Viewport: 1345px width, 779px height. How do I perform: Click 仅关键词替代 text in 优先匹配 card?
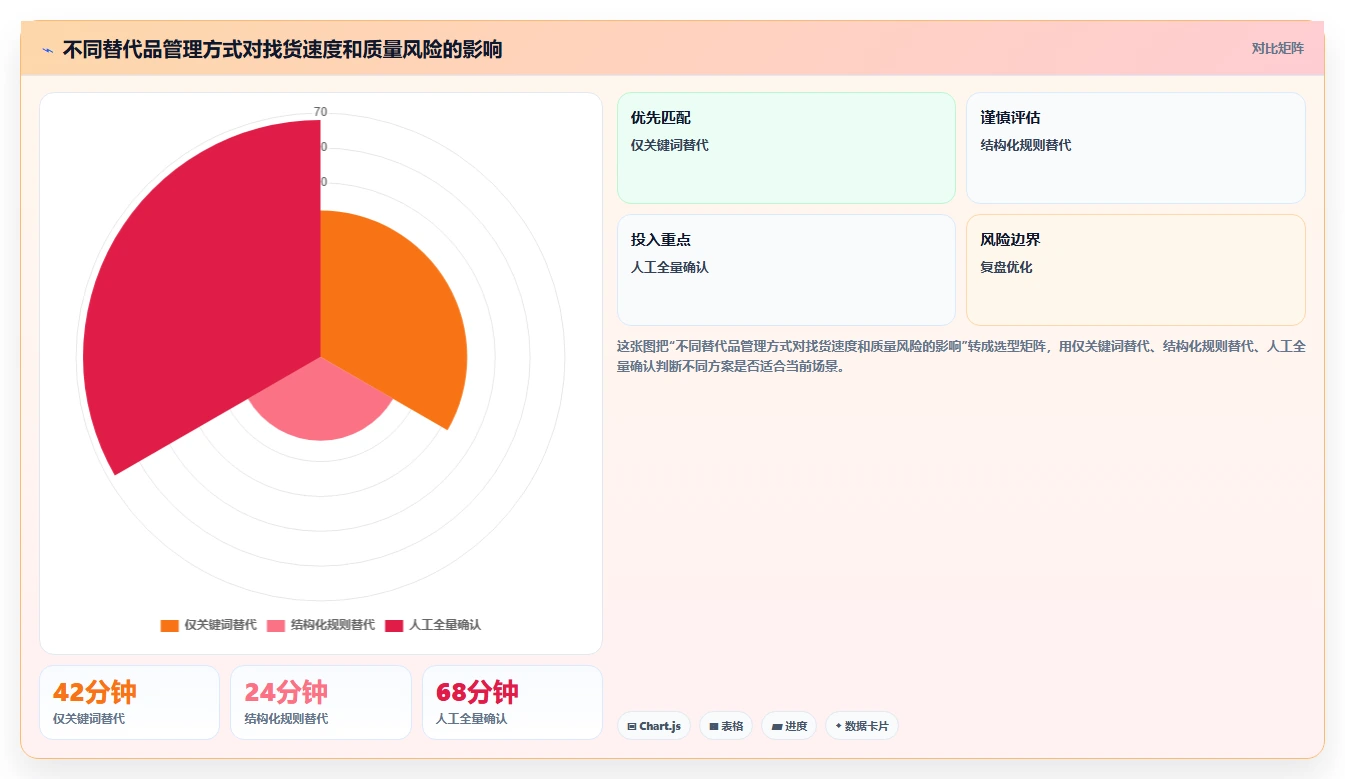(x=669, y=146)
